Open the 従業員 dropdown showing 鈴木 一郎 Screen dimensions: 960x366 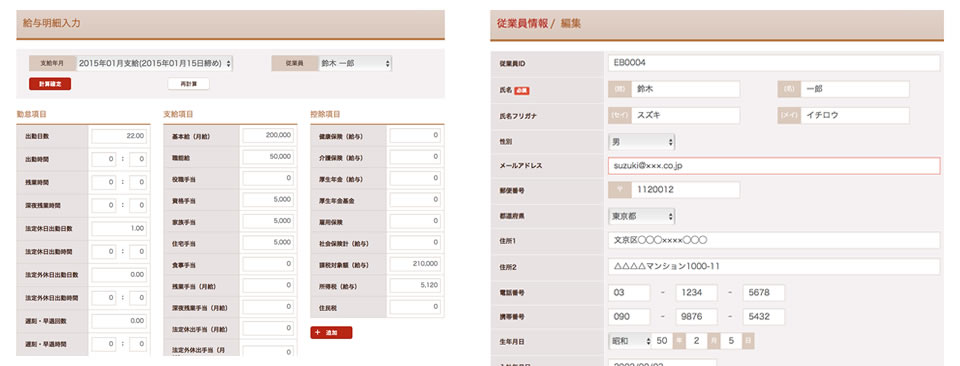[x=354, y=63]
